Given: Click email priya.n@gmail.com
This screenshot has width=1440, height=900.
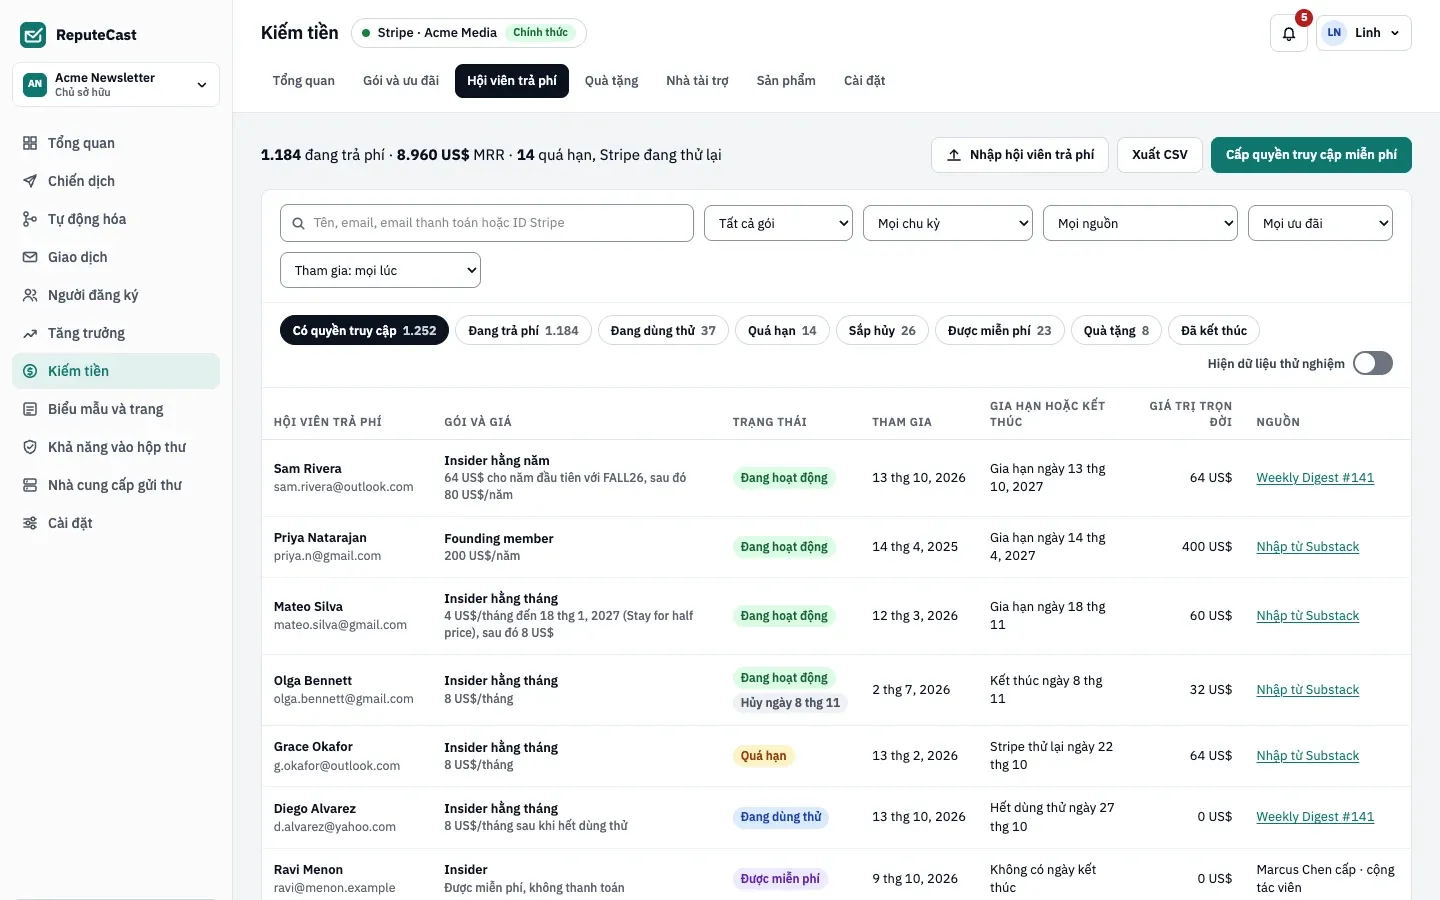Looking at the screenshot, I should (x=328, y=556).
